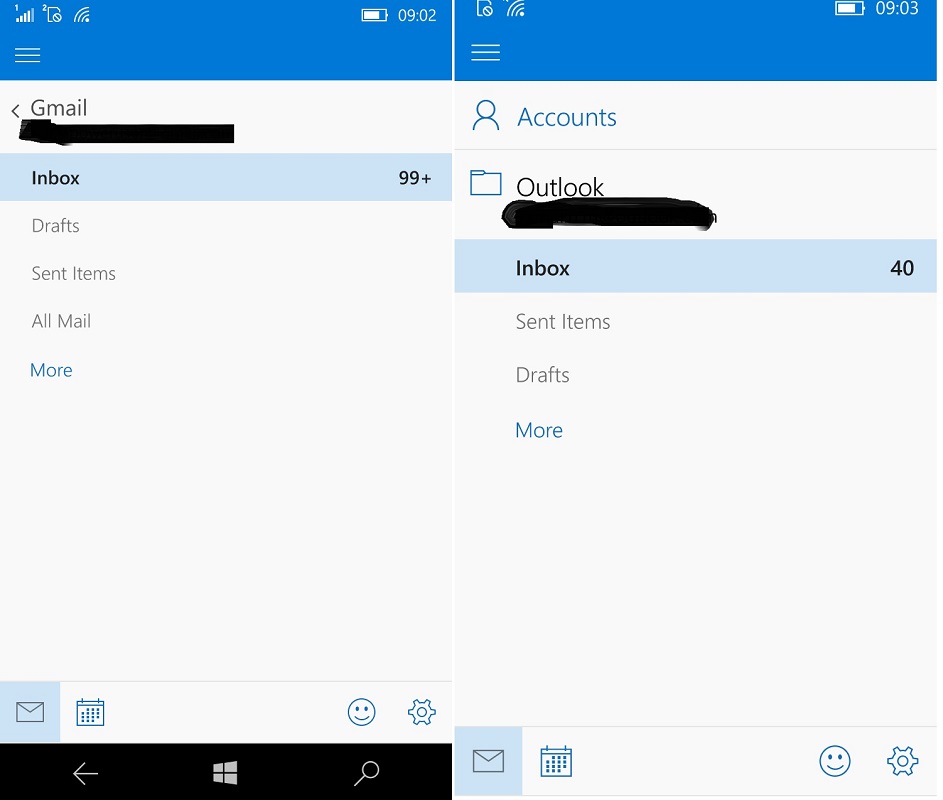
Task: Show More folders in Gmail screen
Action: 51,370
